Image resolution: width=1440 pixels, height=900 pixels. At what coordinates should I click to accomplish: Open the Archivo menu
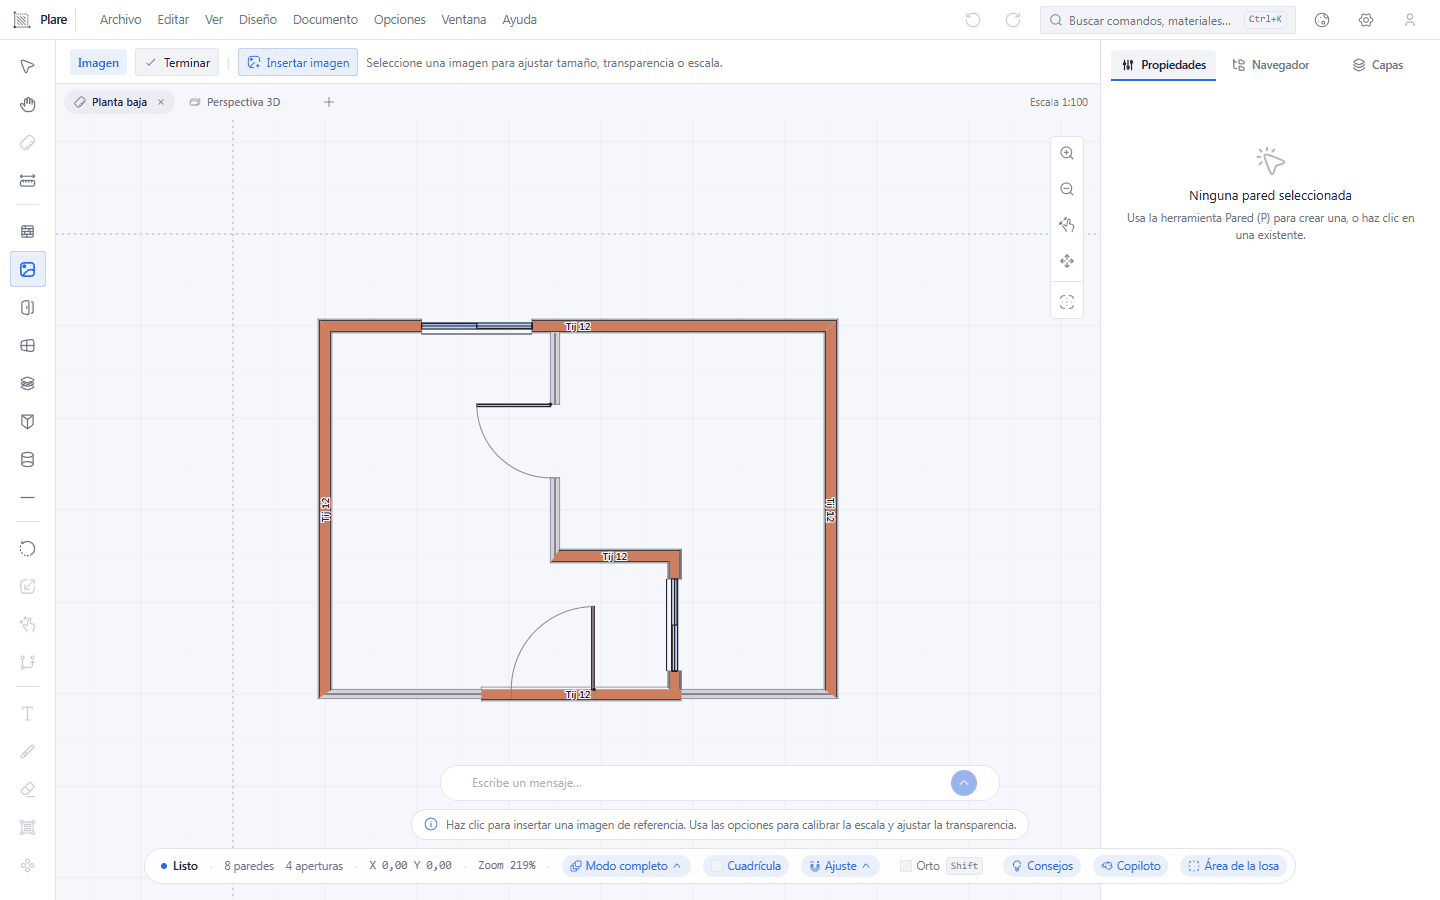point(120,20)
